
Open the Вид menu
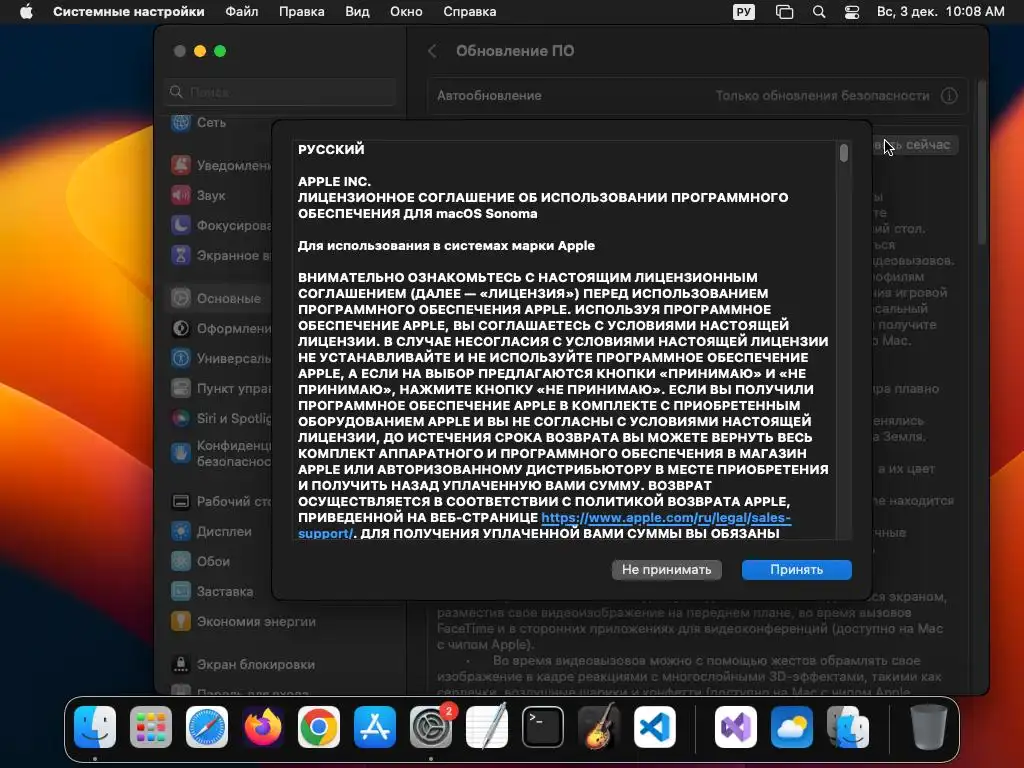point(357,12)
